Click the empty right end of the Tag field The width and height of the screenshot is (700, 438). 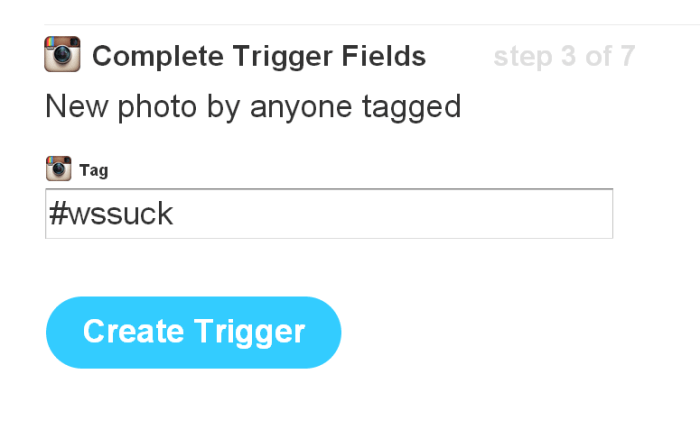(560, 214)
